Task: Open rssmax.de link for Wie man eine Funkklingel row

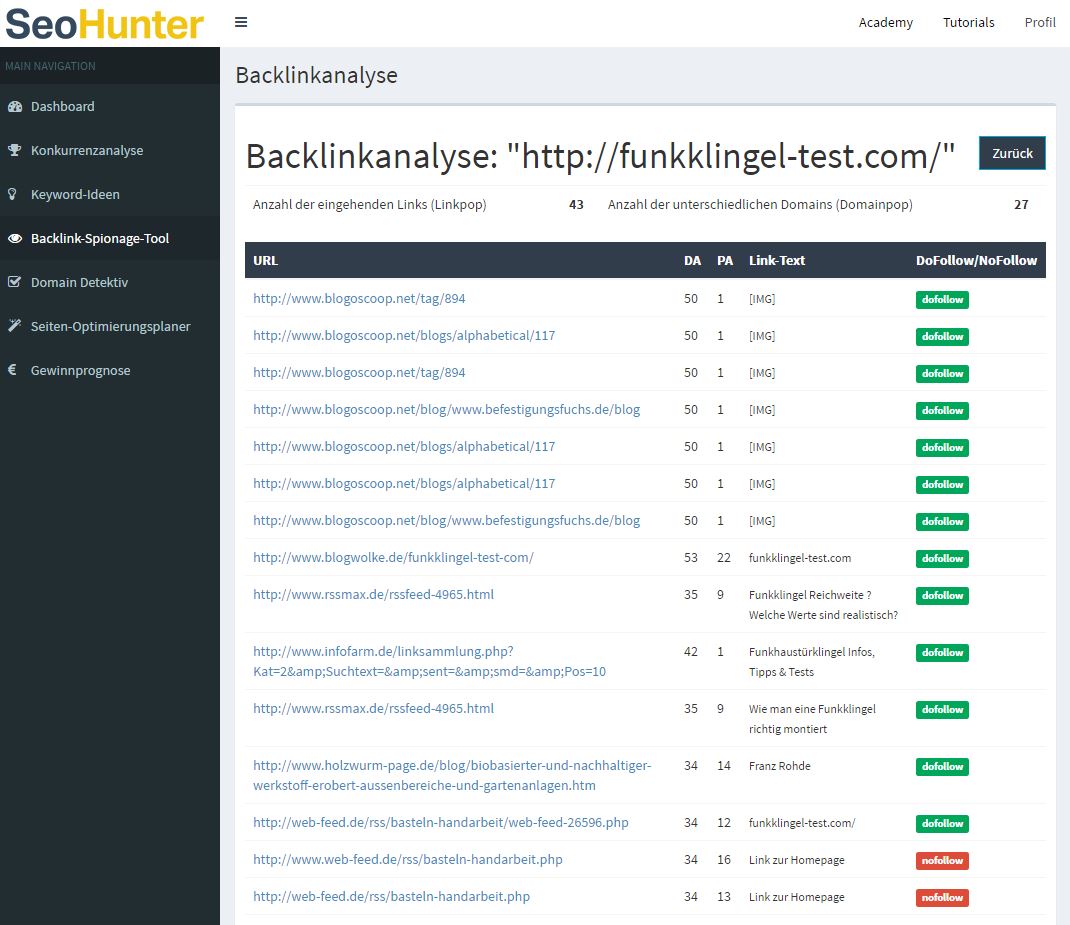Action: click(373, 708)
